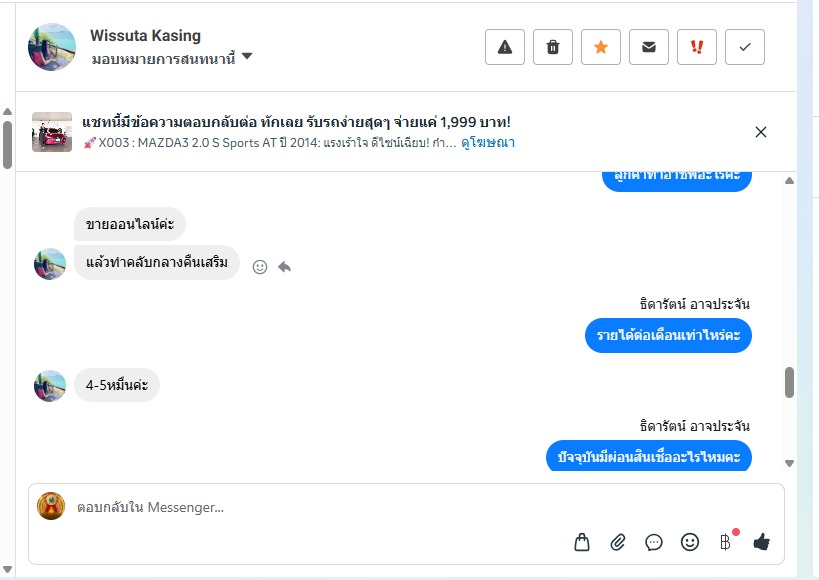
Task: Toggle the red exclamation priority flag
Action: pyautogui.click(x=697, y=47)
